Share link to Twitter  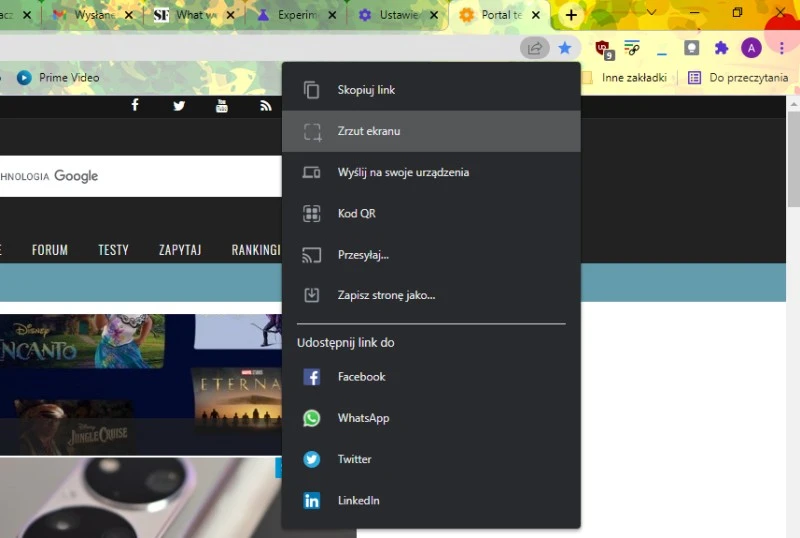(431, 459)
